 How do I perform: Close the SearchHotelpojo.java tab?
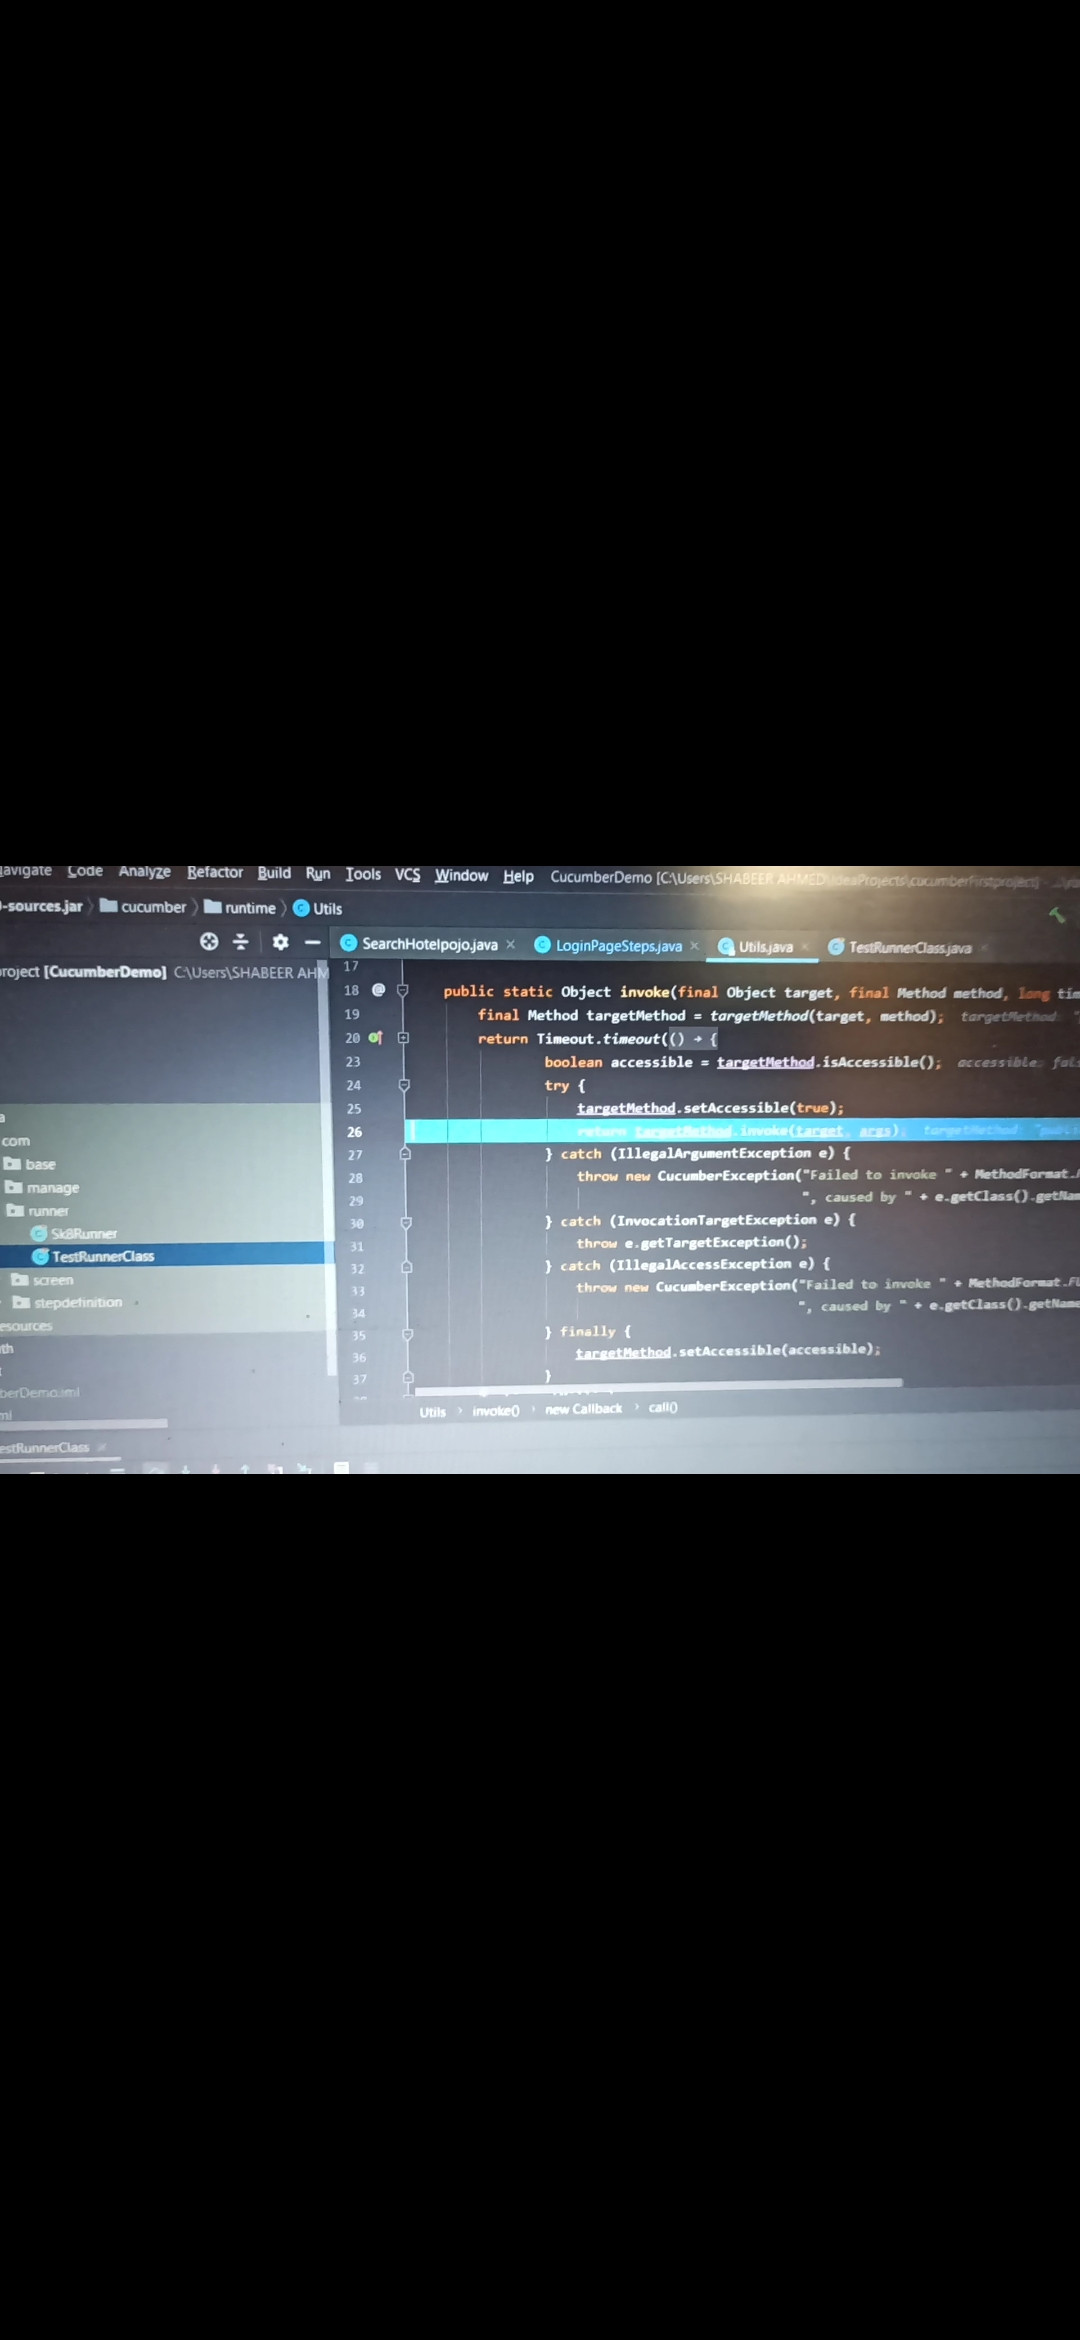point(511,944)
